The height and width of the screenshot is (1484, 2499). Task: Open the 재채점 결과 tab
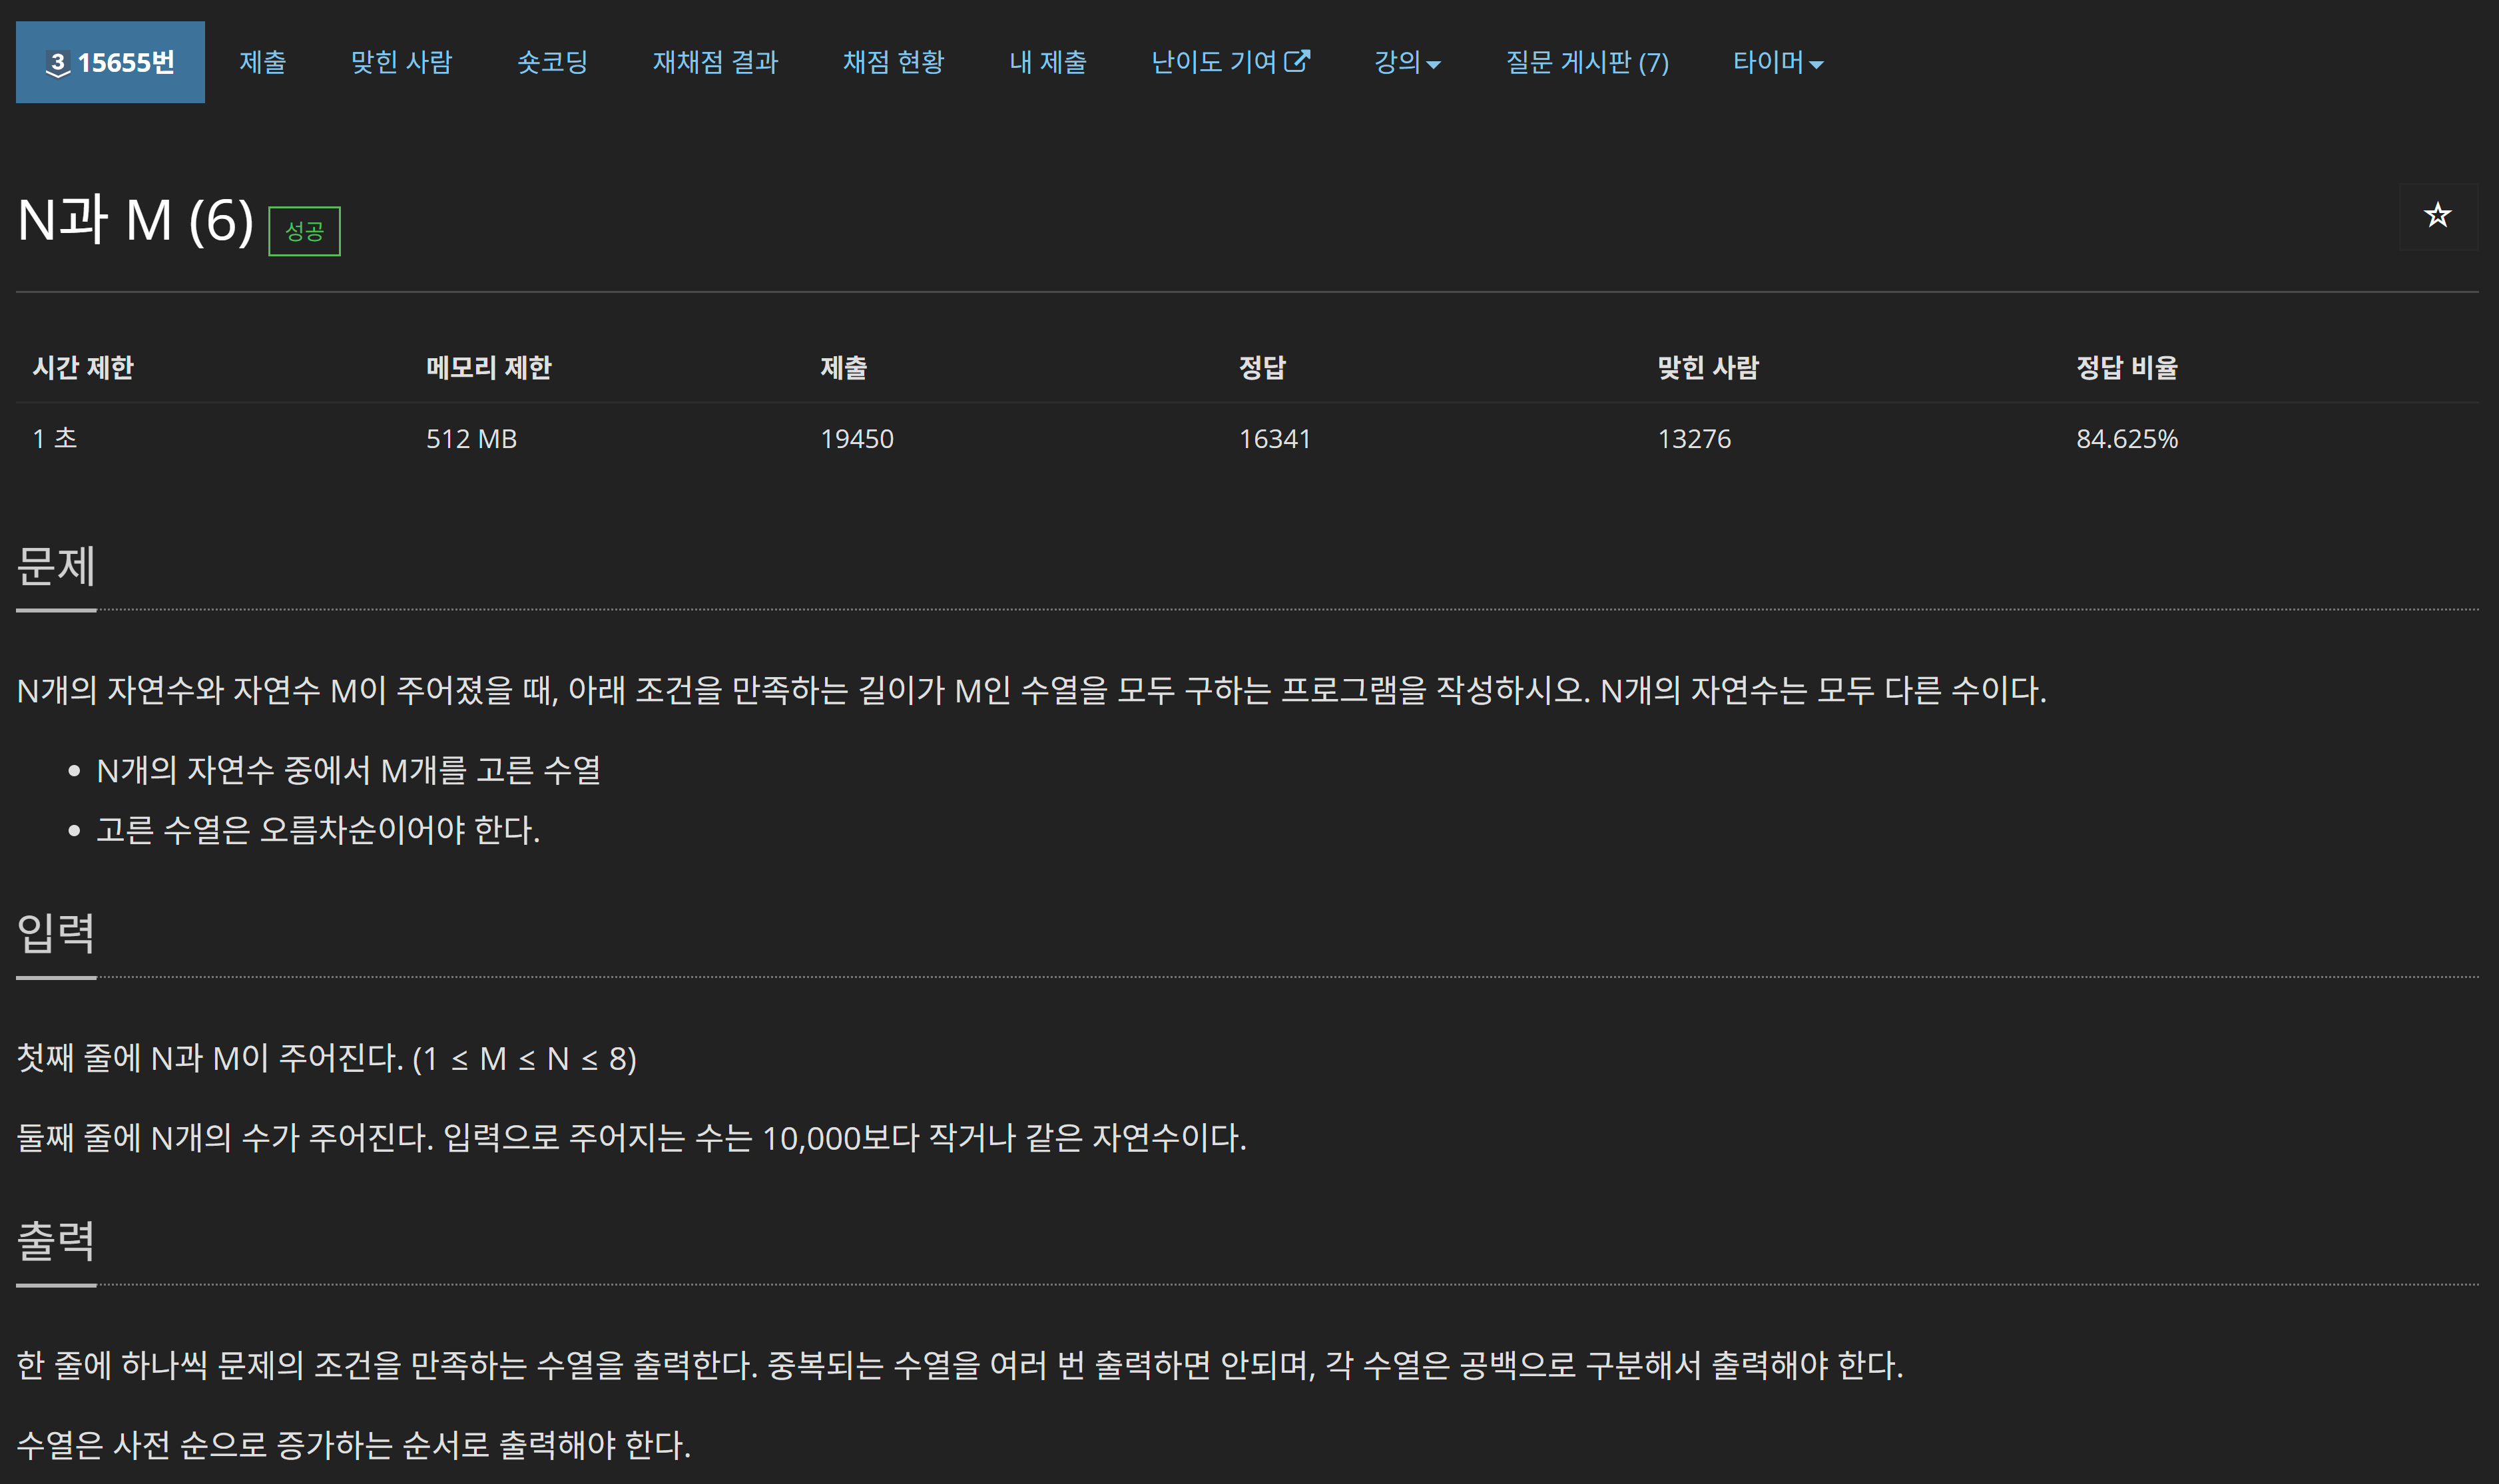point(715,62)
